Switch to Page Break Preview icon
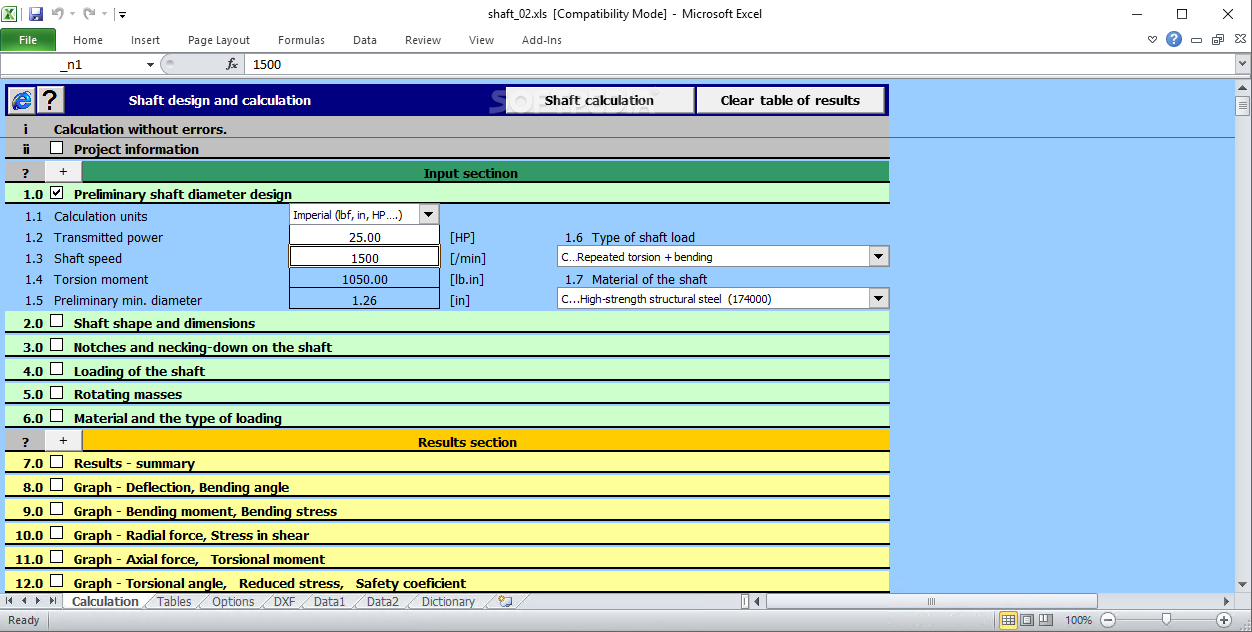 click(x=1045, y=620)
